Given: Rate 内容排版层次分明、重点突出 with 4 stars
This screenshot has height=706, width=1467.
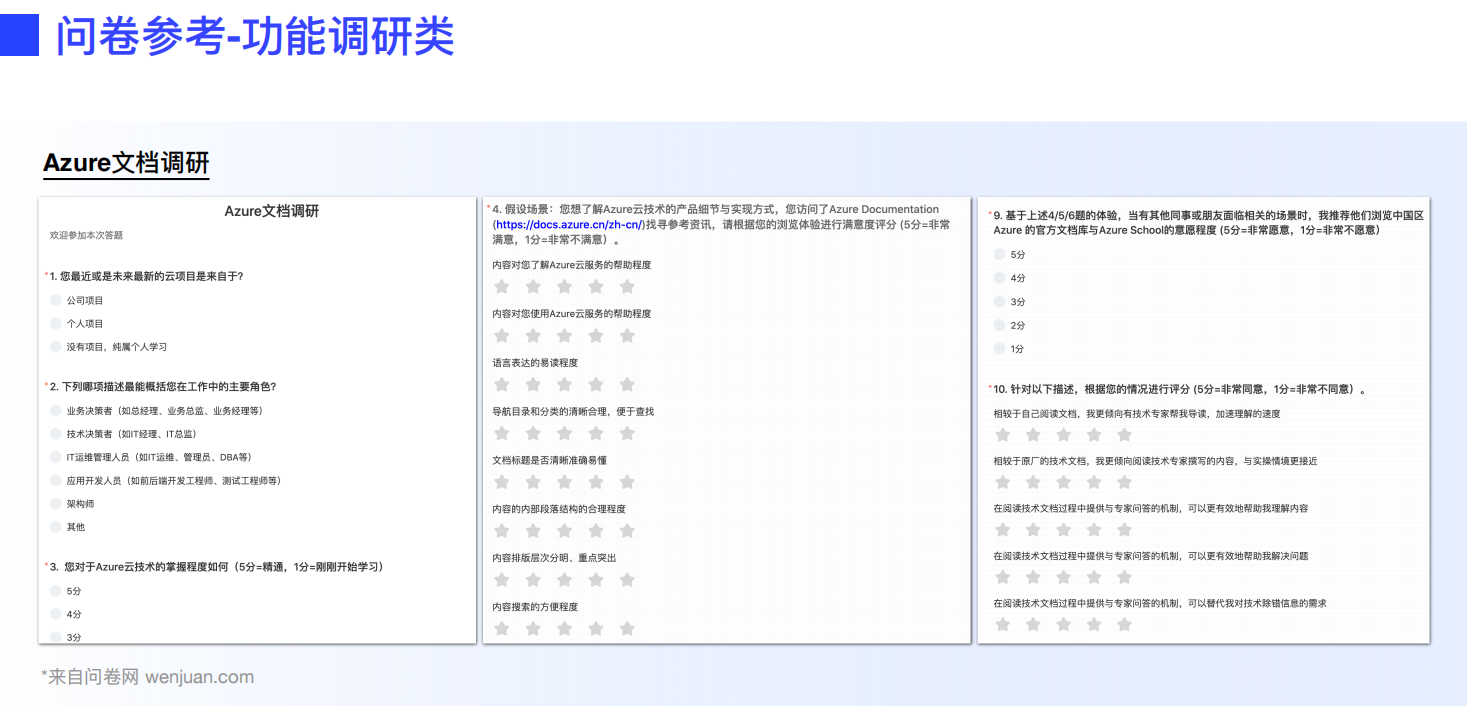Looking at the screenshot, I should (x=597, y=579).
